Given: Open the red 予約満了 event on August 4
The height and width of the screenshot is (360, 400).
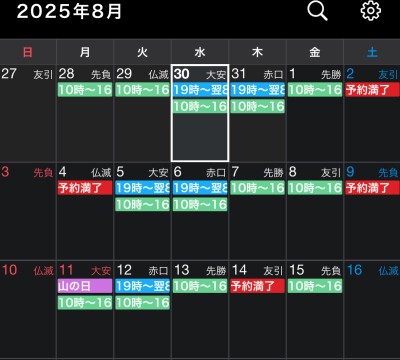Looking at the screenshot, I should click(85, 188).
